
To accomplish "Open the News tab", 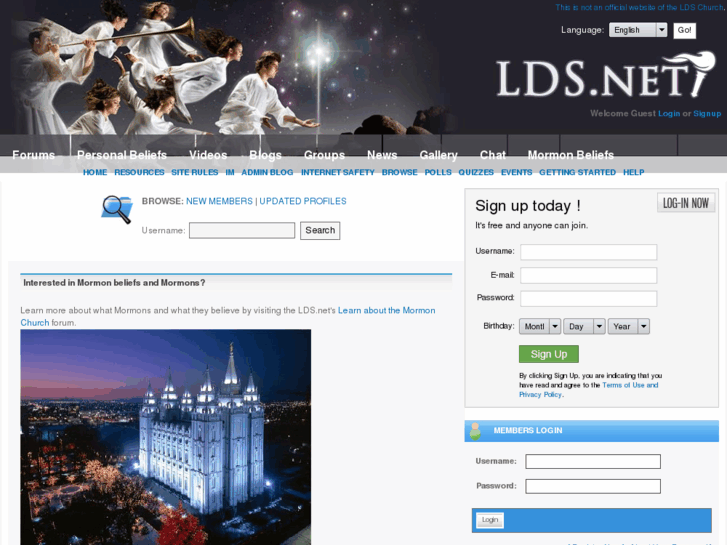I will click(382, 155).
